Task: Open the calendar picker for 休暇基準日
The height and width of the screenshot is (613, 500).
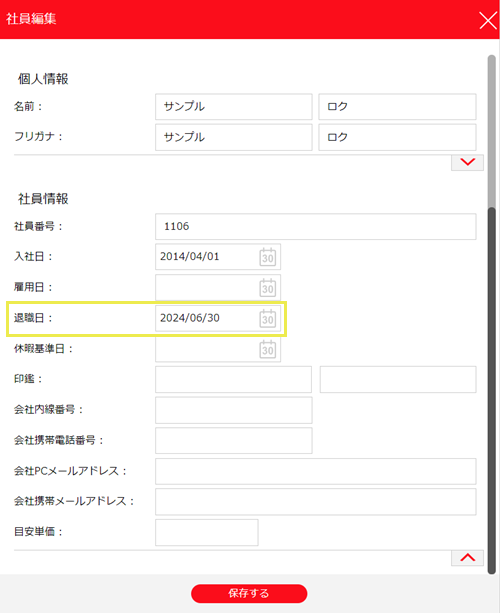Action: tap(268, 349)
